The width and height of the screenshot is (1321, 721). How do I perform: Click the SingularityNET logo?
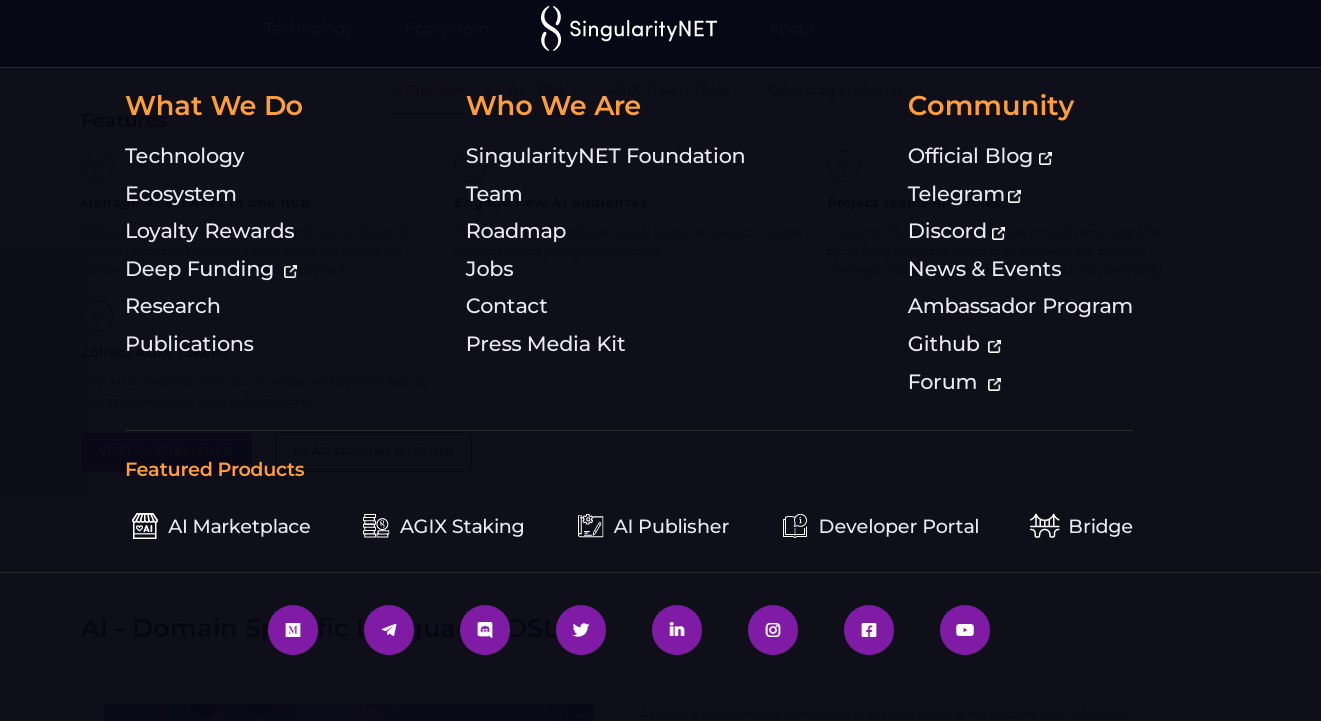tap(629, 29)
